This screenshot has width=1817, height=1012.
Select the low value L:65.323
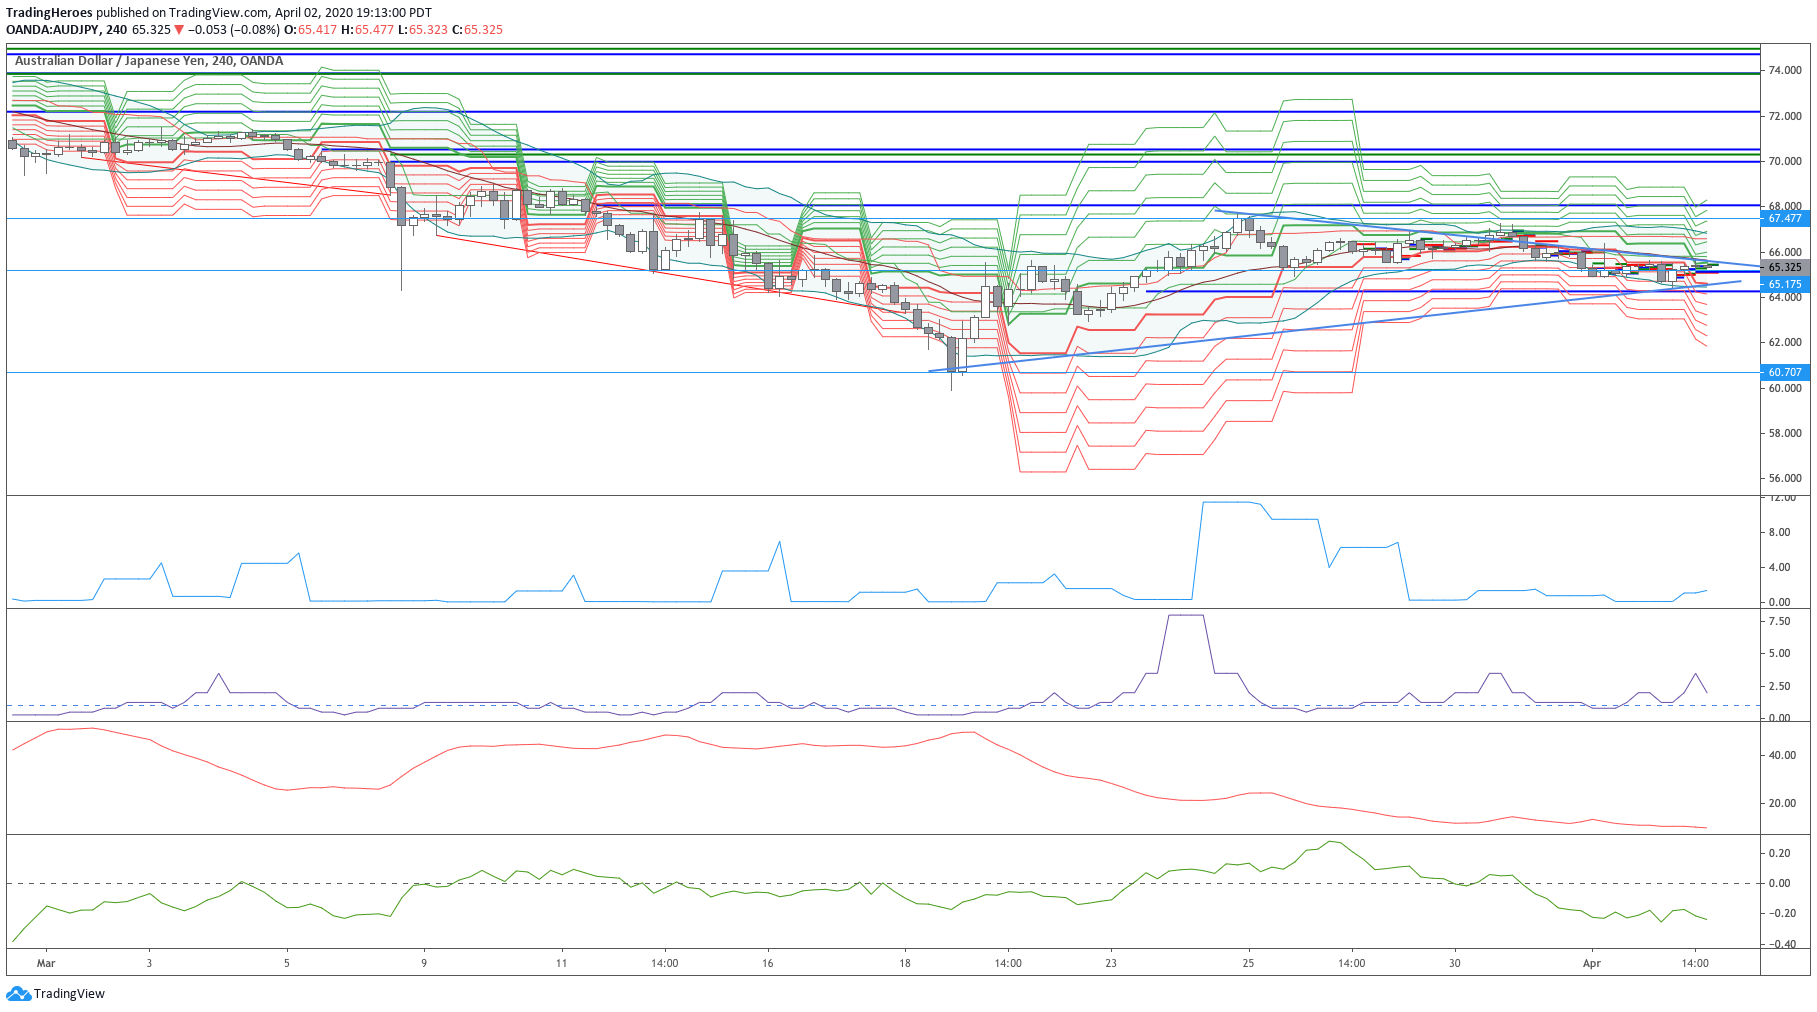[423, 30]
